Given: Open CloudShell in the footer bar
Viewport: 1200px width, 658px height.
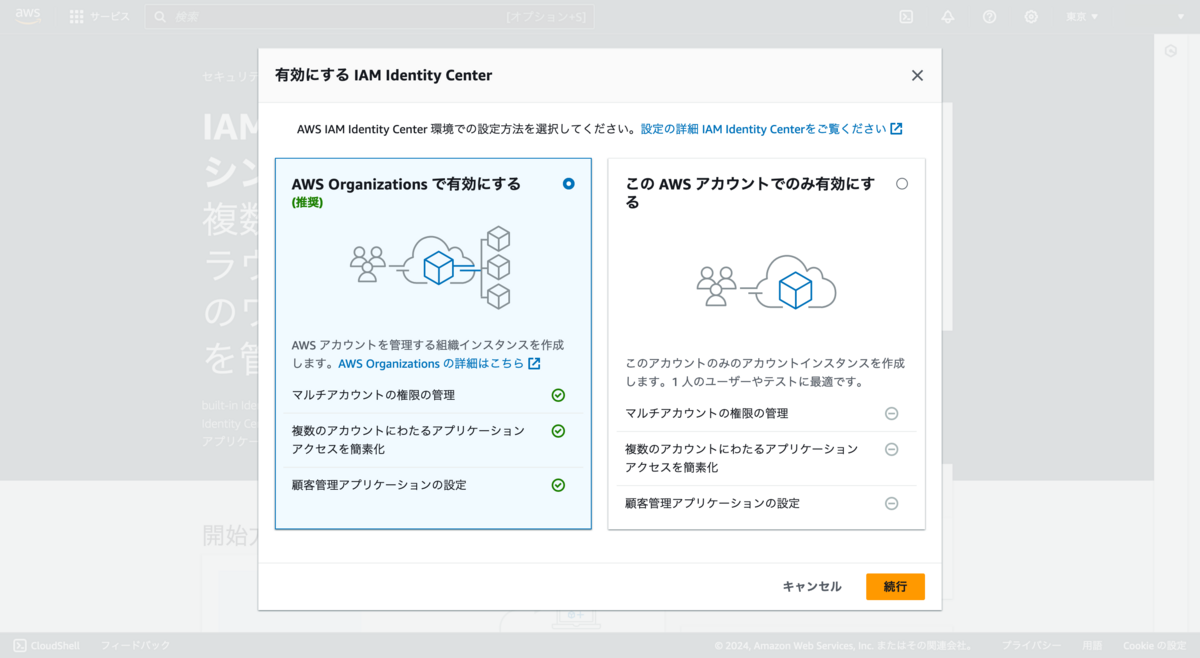Looking at the screenshot, I should point(45,646).
